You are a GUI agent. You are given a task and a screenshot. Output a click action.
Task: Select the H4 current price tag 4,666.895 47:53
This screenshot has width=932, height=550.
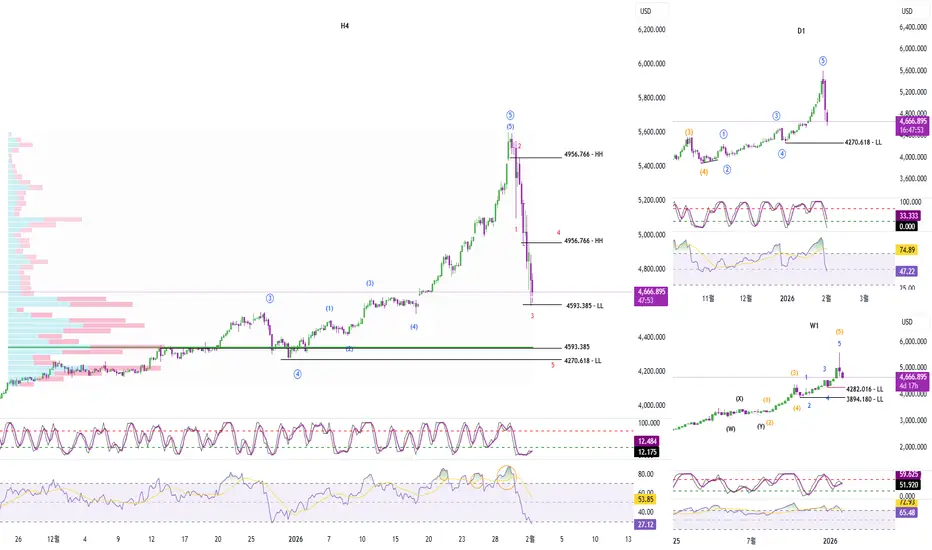tap(651, 296)
